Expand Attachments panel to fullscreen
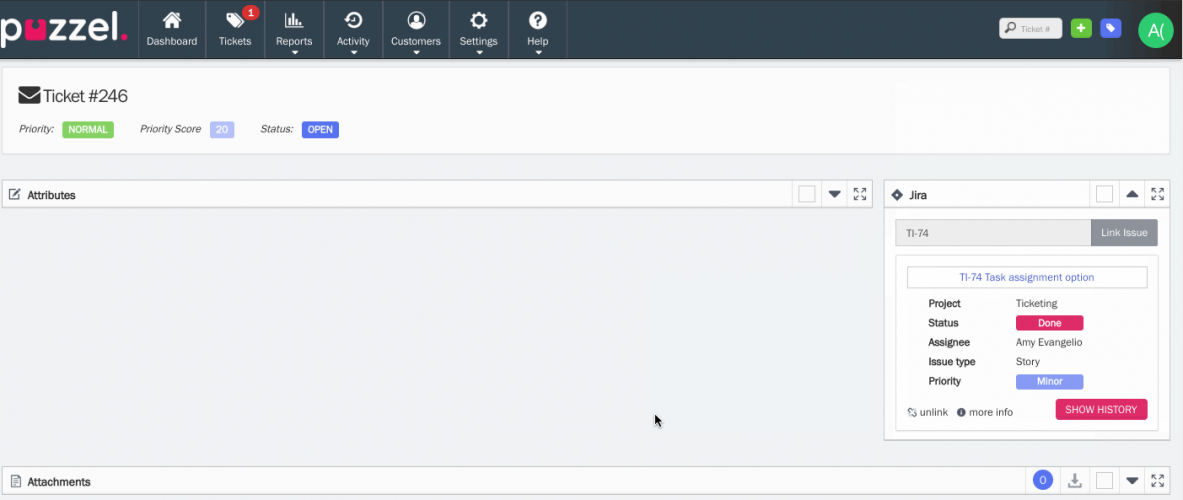Viewport: 1183px width, 500px height. click(1157, 481)
